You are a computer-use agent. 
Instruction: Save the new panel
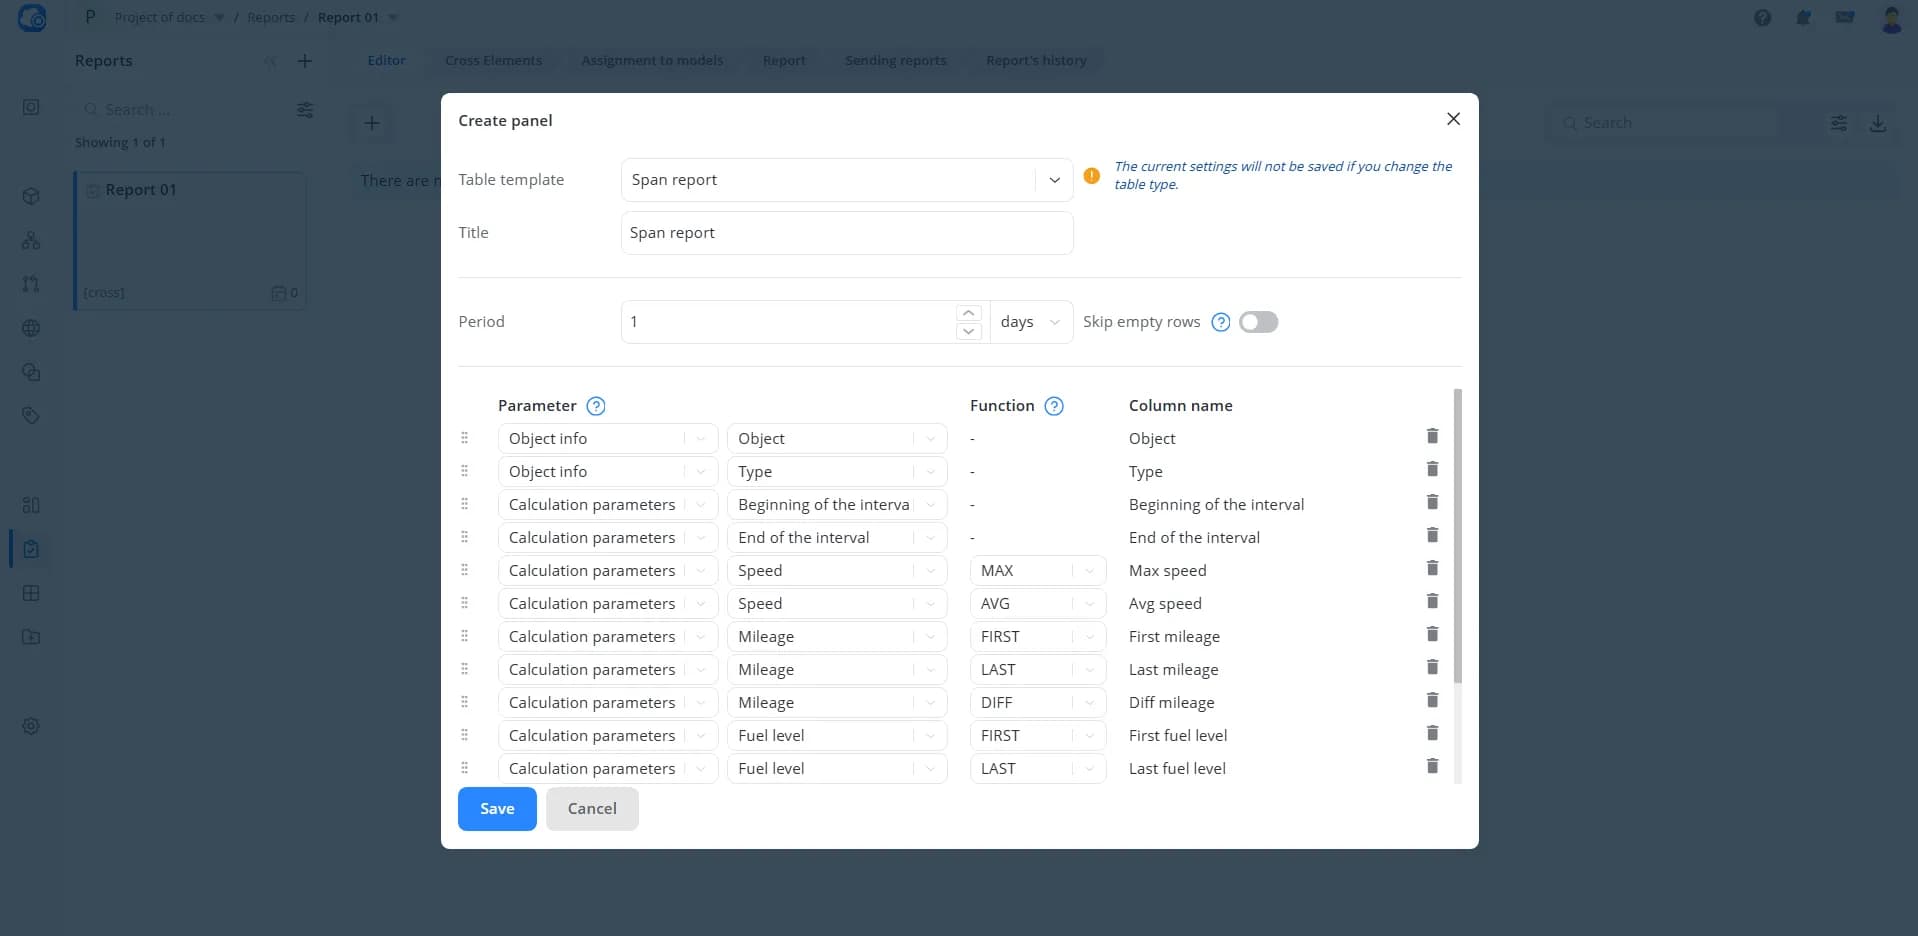click(x=497, y=809)
